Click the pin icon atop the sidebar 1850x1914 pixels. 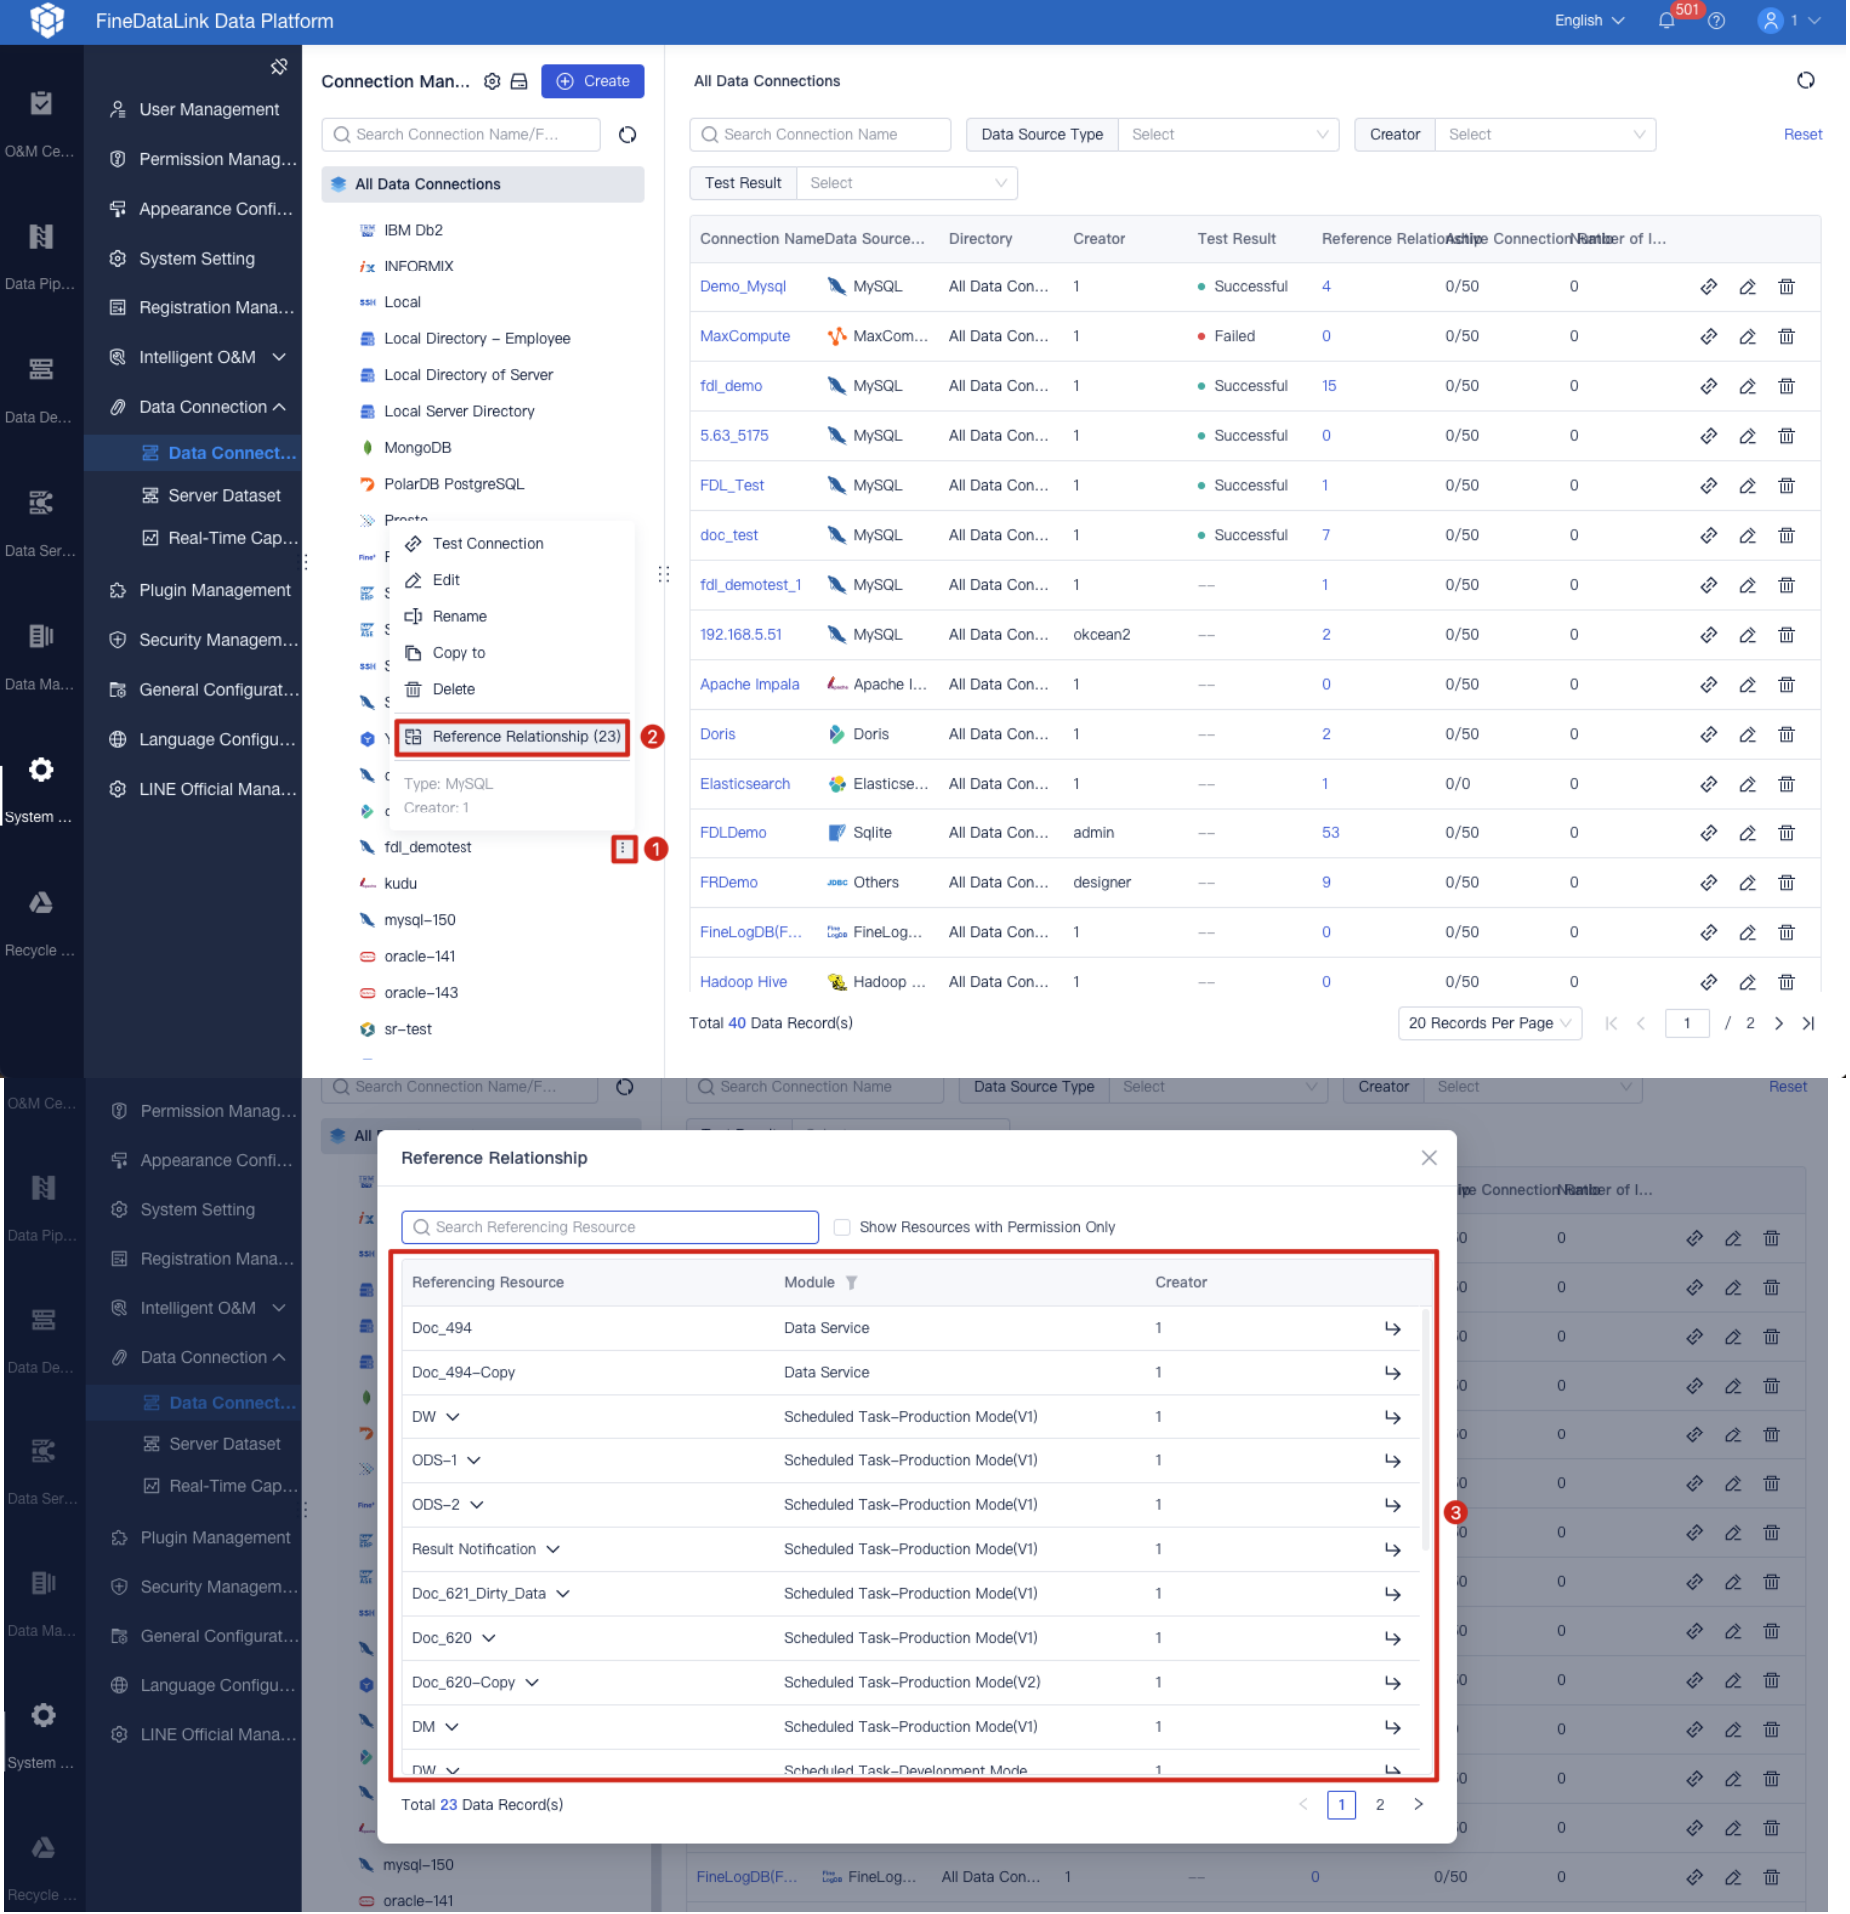pyautogui.click(x=279, y=67)
